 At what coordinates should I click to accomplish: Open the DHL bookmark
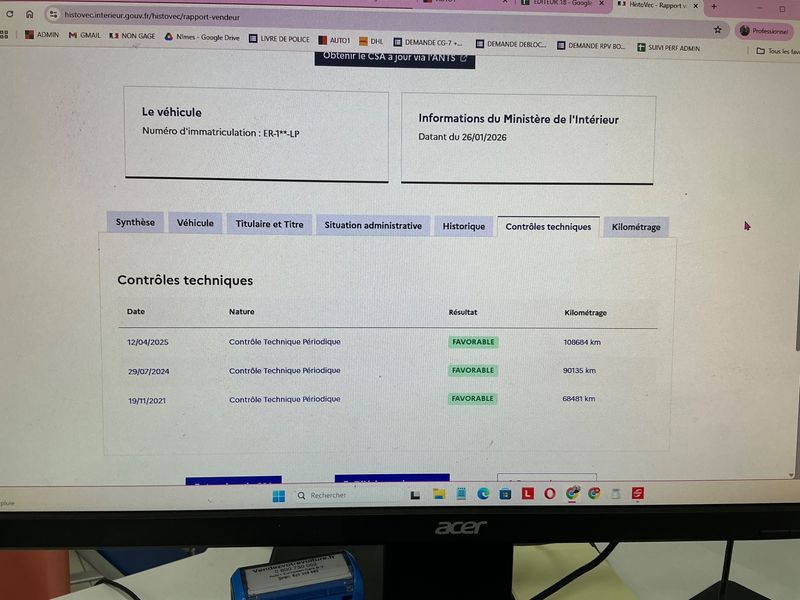click(371, 41)
